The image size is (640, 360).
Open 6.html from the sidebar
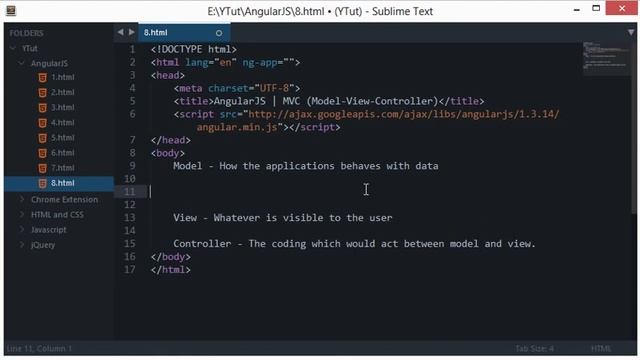(62, 153)
